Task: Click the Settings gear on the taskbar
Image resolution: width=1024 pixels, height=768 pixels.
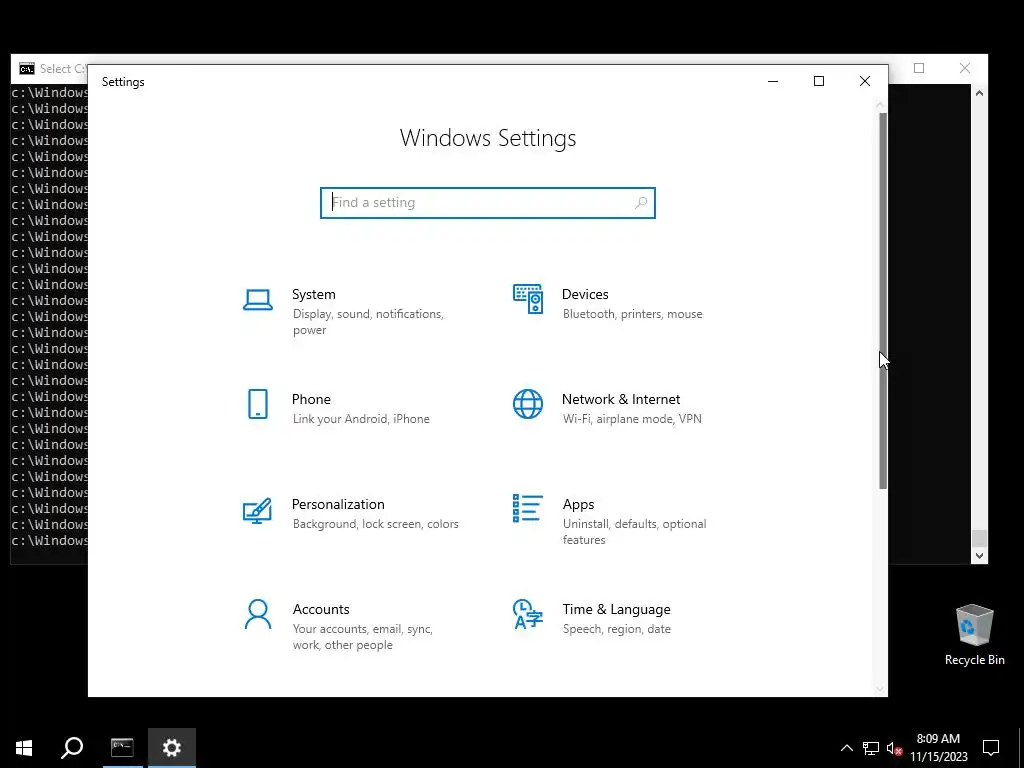Action: (x=172, y=748)
